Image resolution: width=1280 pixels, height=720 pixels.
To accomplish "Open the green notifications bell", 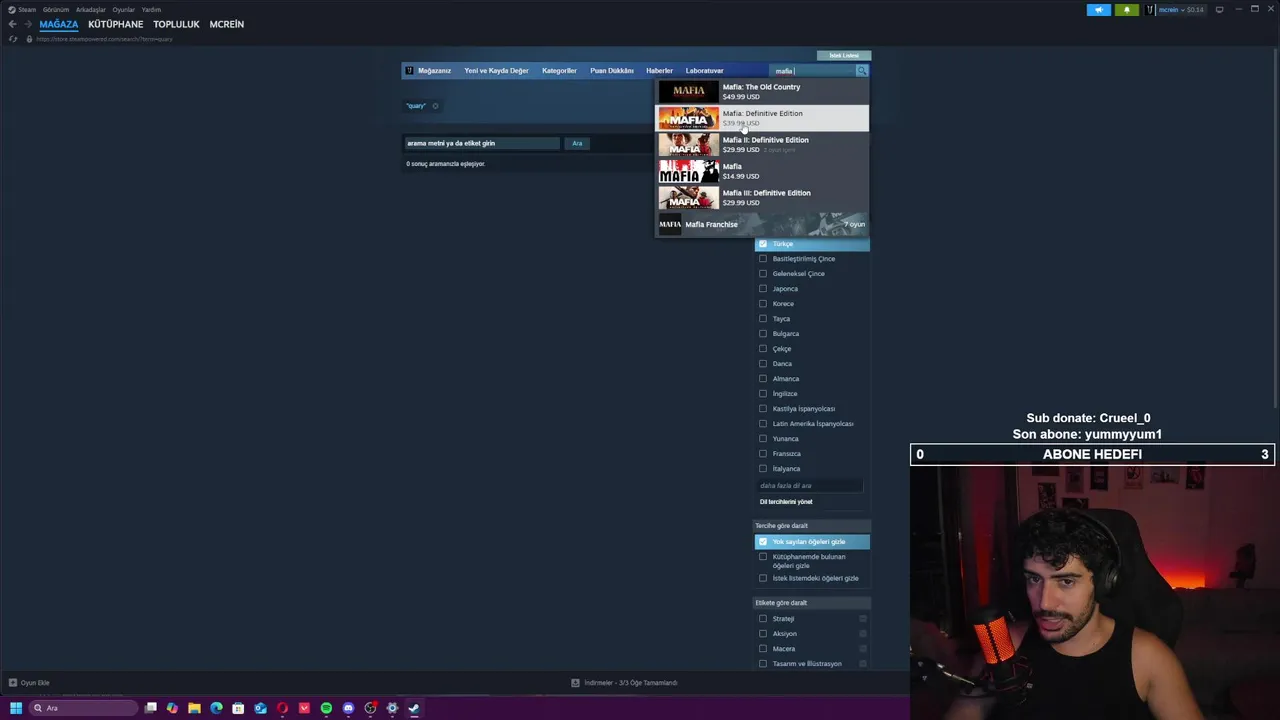I will (x=1127, y=10).
